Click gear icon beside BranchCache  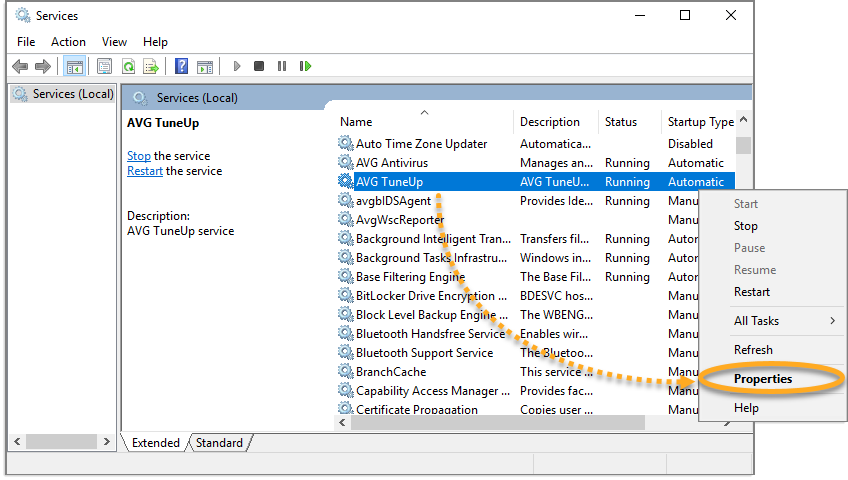346,371
